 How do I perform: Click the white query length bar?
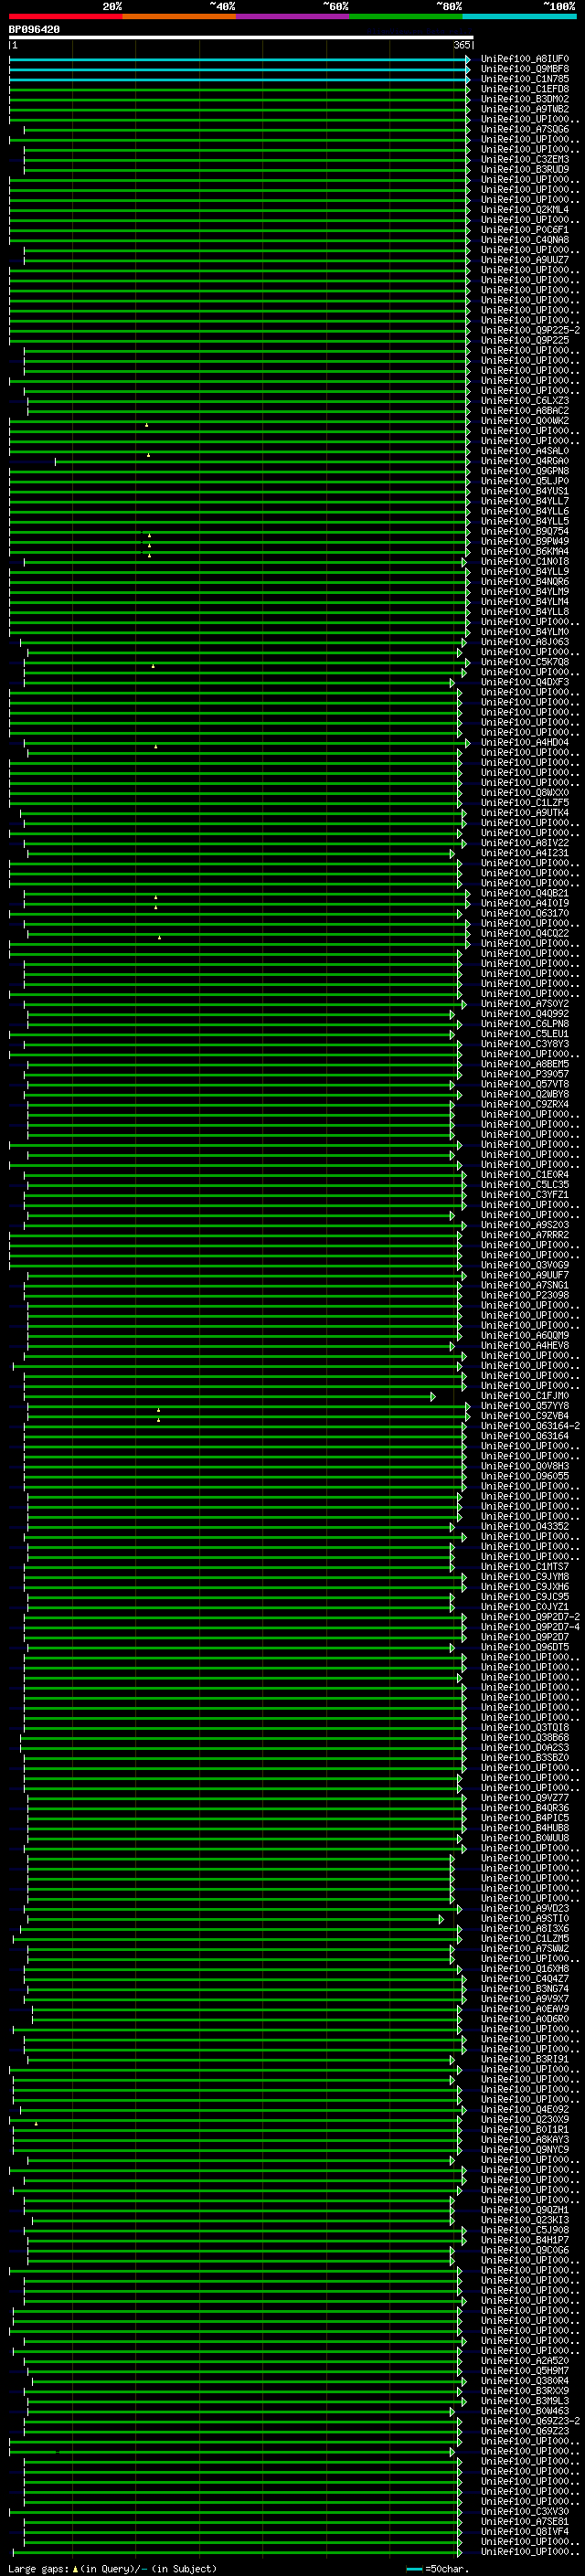pos(241,38)
